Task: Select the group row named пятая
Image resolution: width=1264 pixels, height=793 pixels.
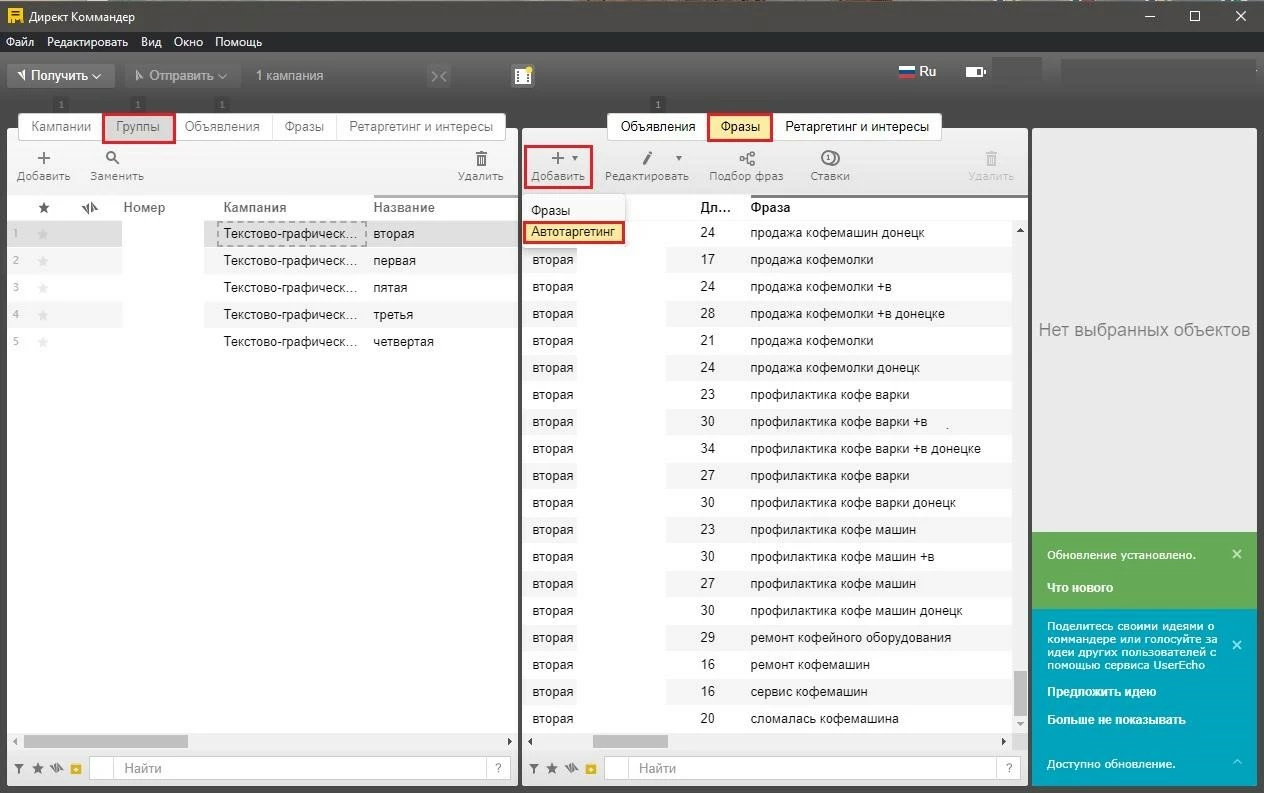Action: pyautogui.click(x=262, y=287)
